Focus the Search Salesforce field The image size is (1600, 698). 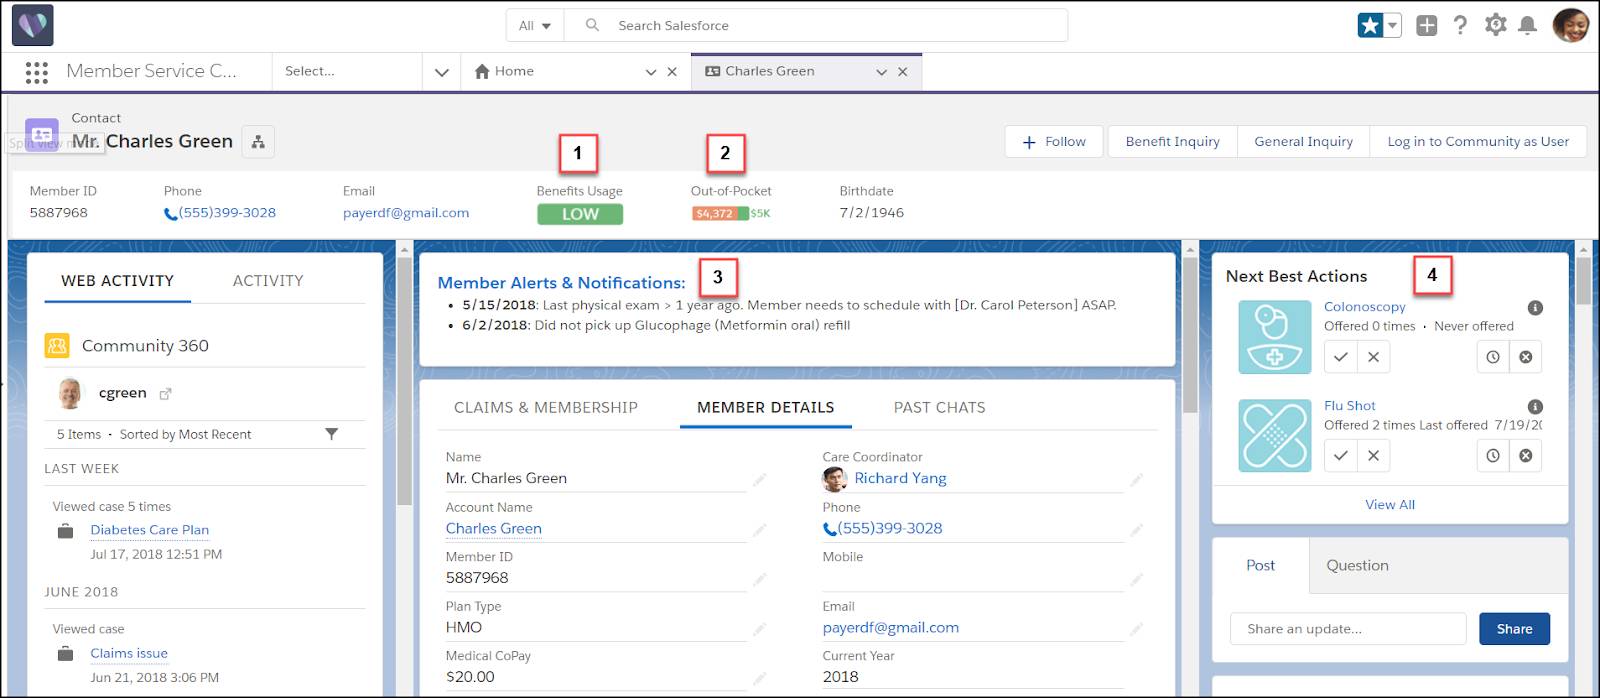pos(816,25)
